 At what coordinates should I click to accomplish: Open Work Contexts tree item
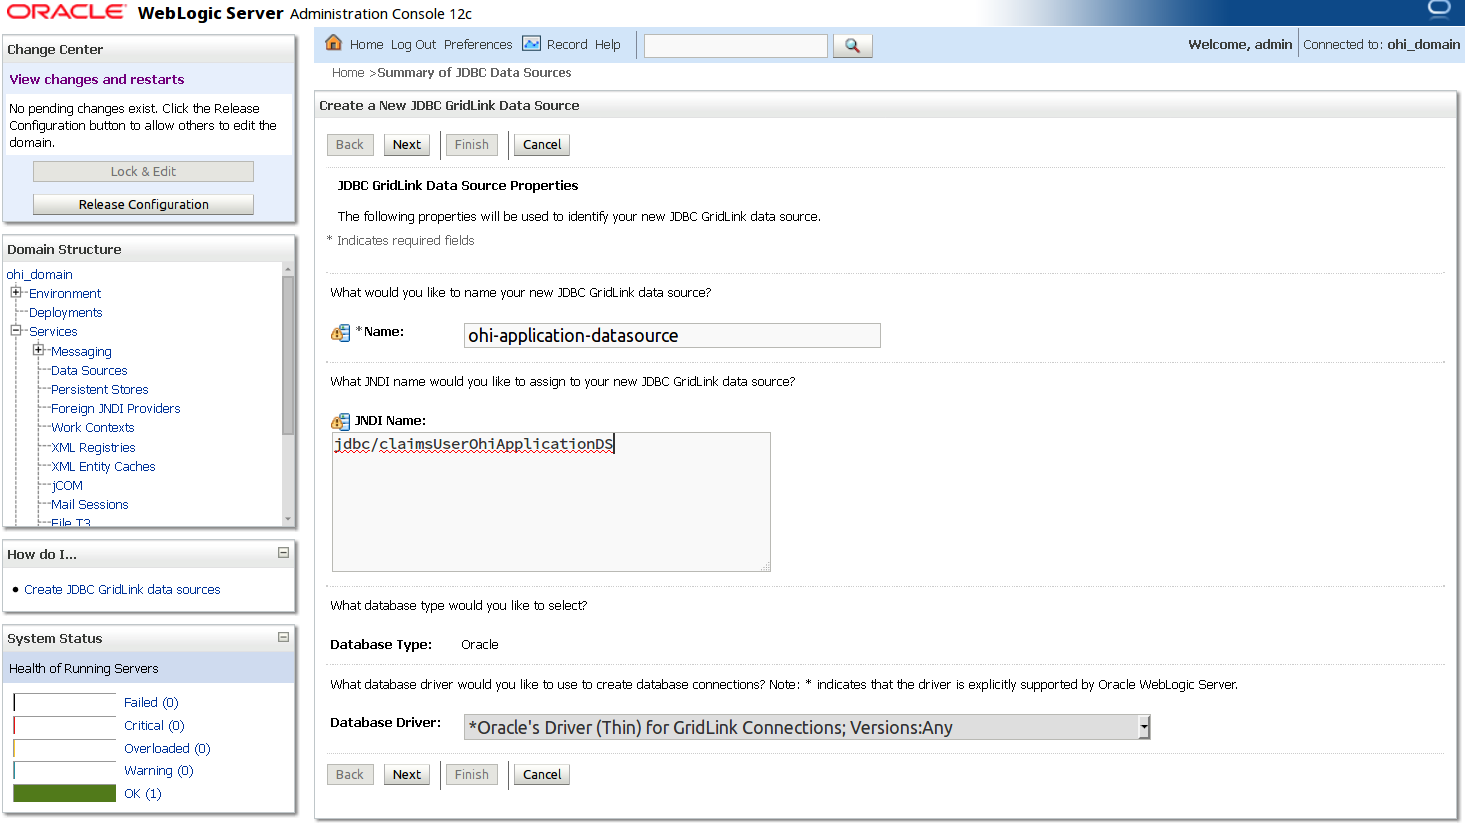pyautogui.click(x=92, y=428)
